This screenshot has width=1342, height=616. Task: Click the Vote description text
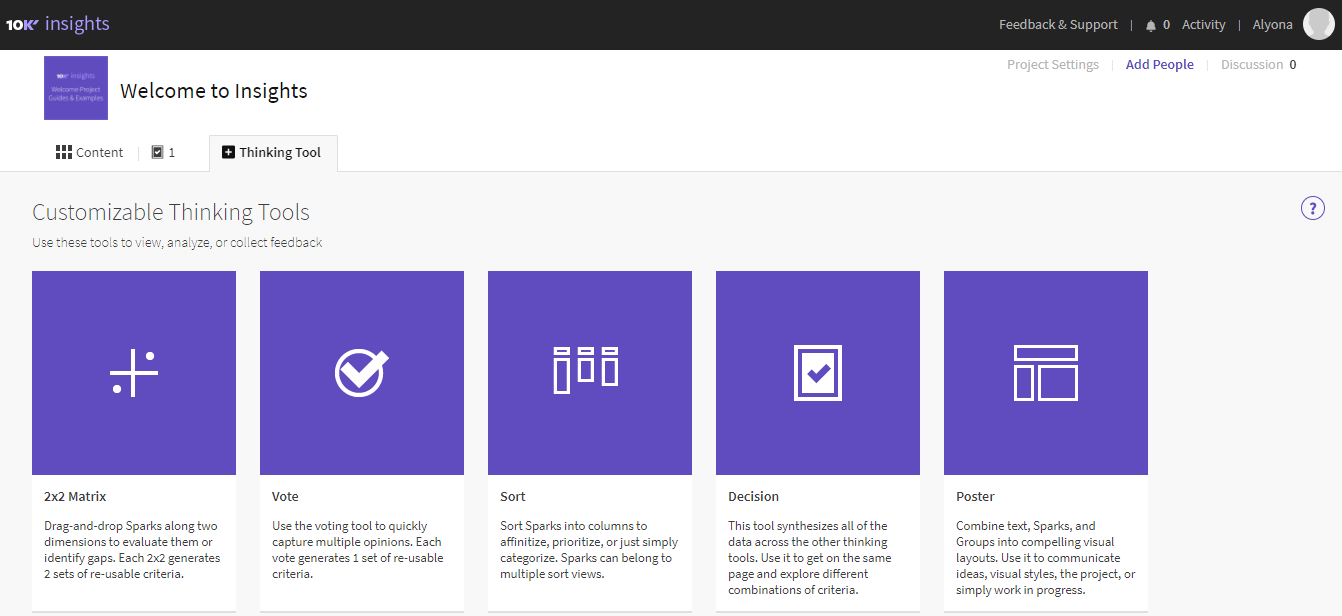click(358, 550)
